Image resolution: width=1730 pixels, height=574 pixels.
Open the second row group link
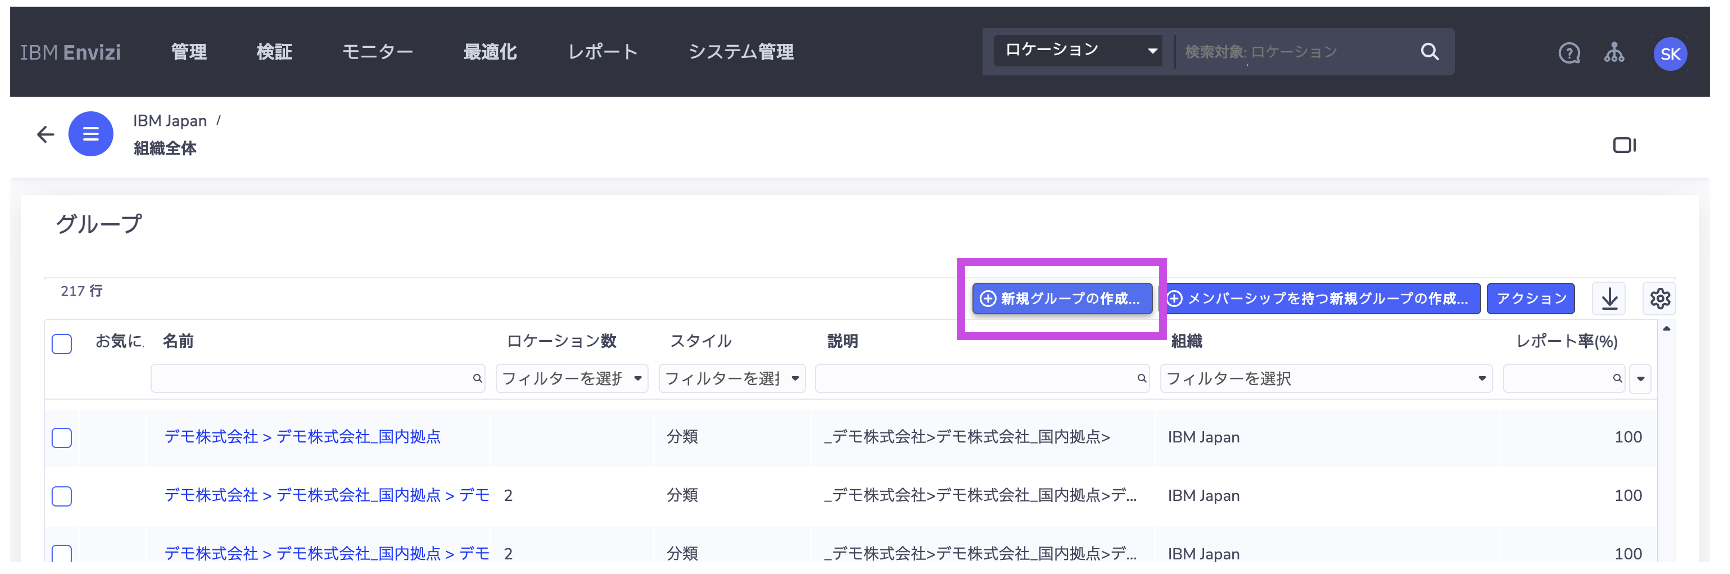[x=327, y=495]
